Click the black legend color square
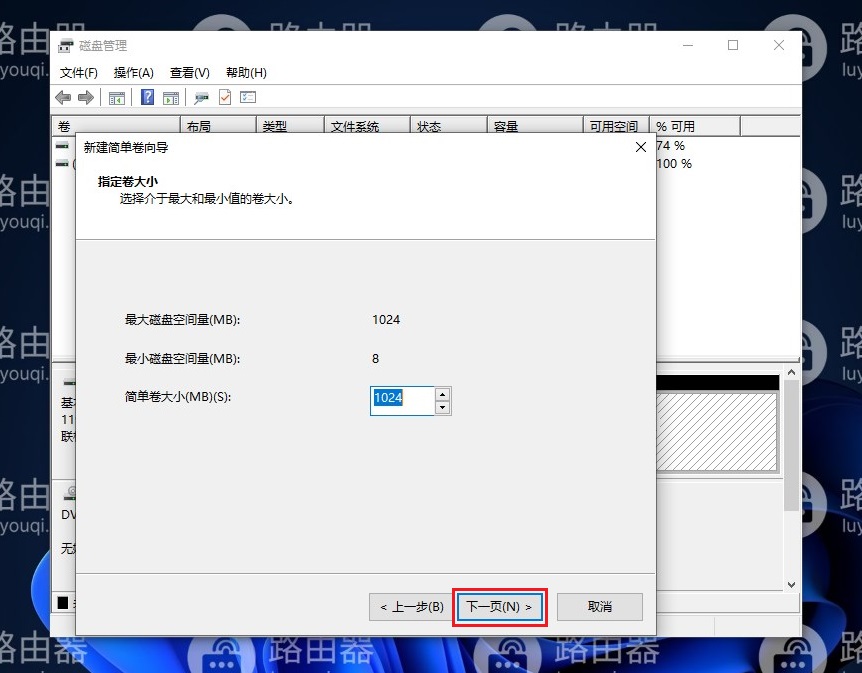Image resolution: width=862 pixels, height=673 pixels. pos(63,603)
